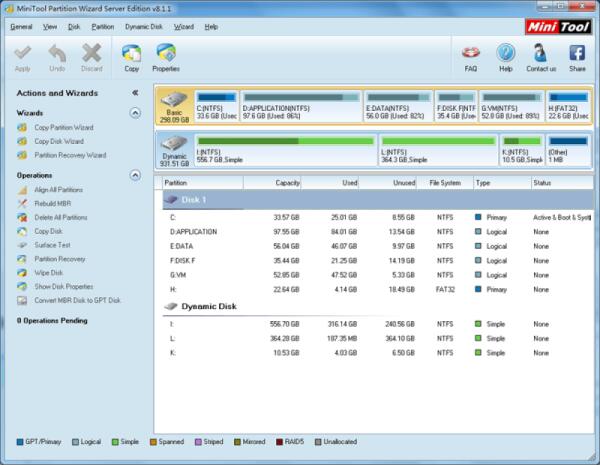Screen dimensions: 600x465
Task: Select the G:VM row in partition list
Action: click(x=181, y=274)
